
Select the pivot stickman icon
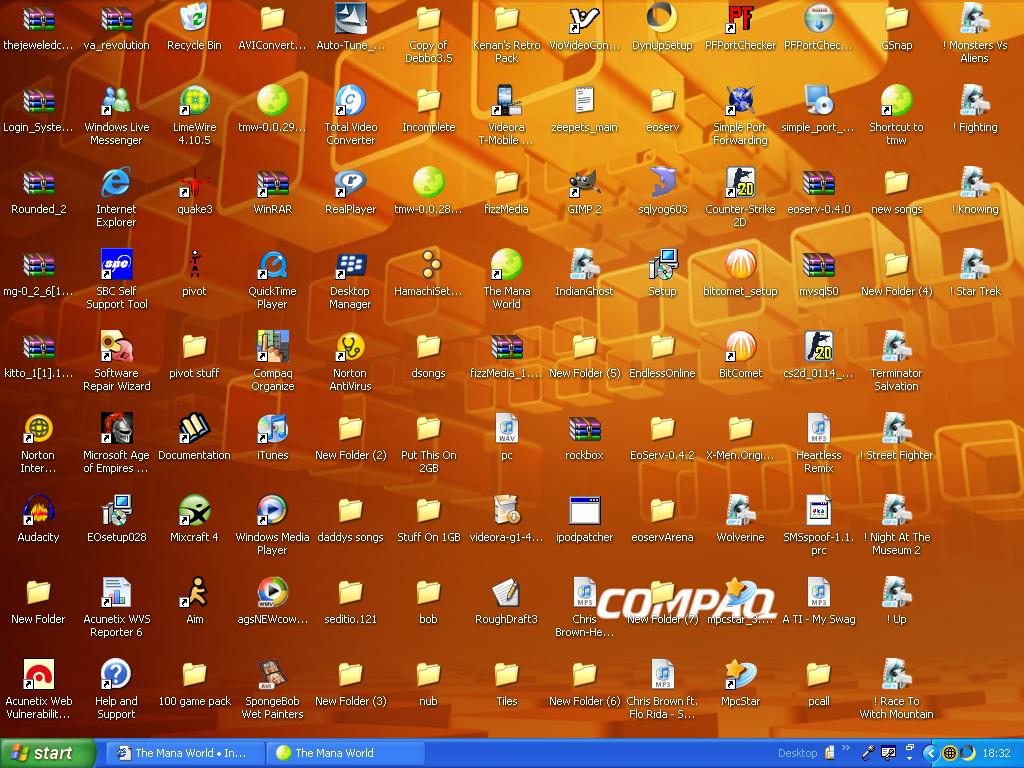click(x=194, y=264)
